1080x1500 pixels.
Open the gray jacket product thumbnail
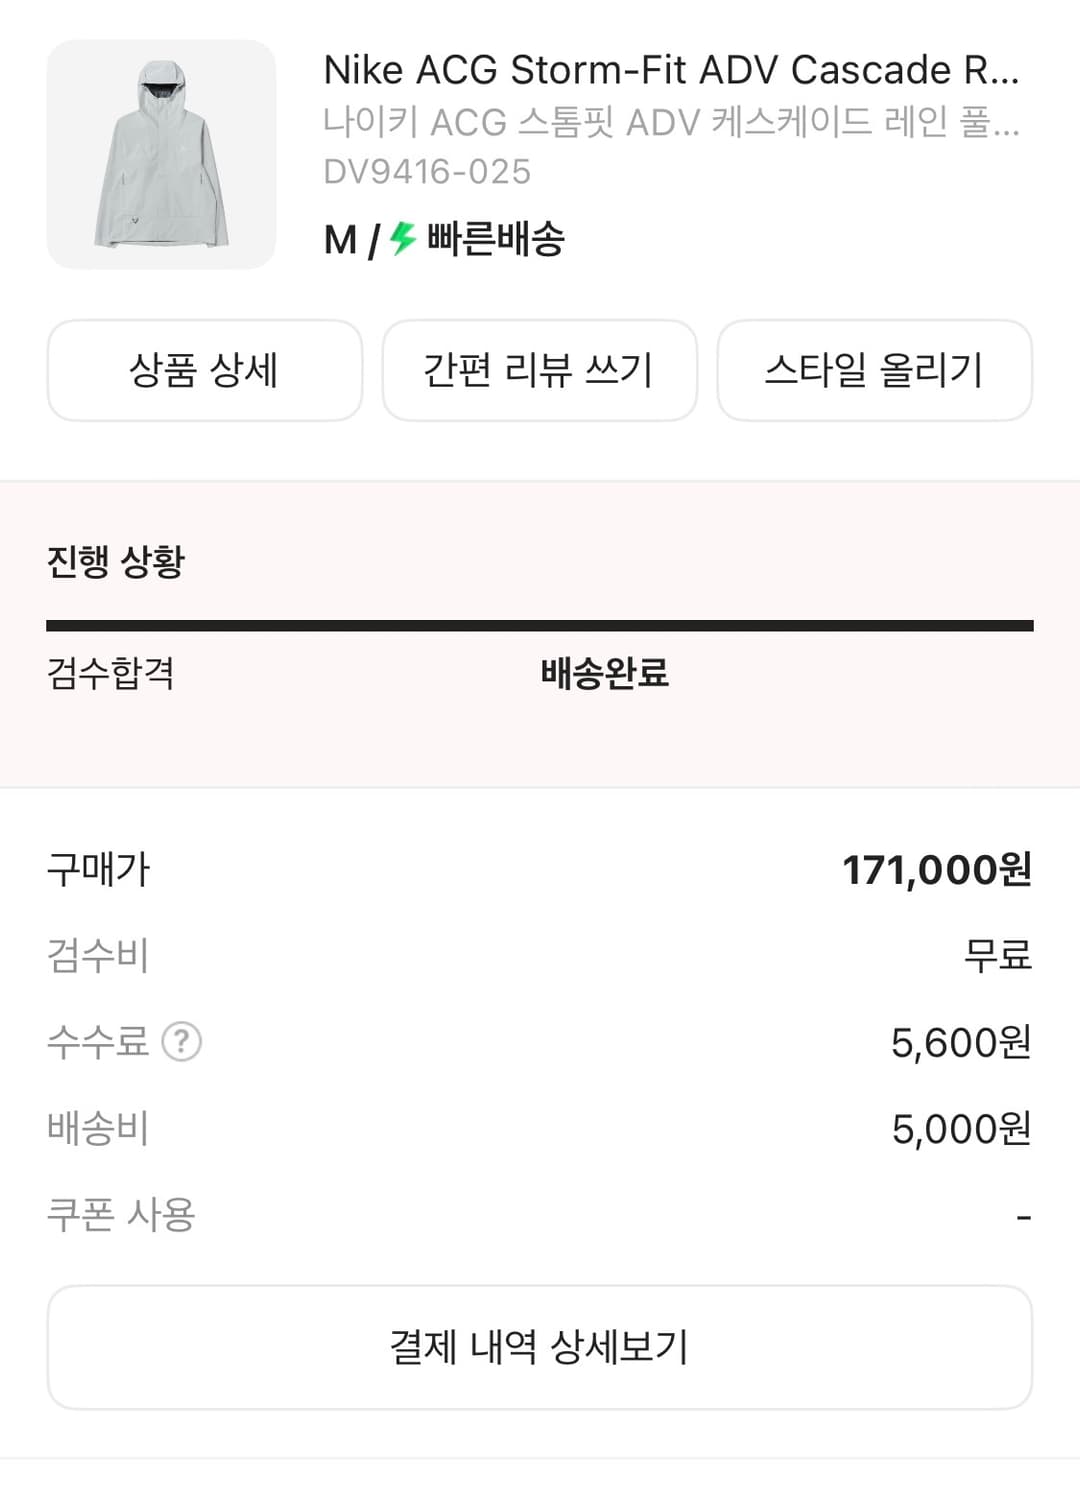[161, 155]
